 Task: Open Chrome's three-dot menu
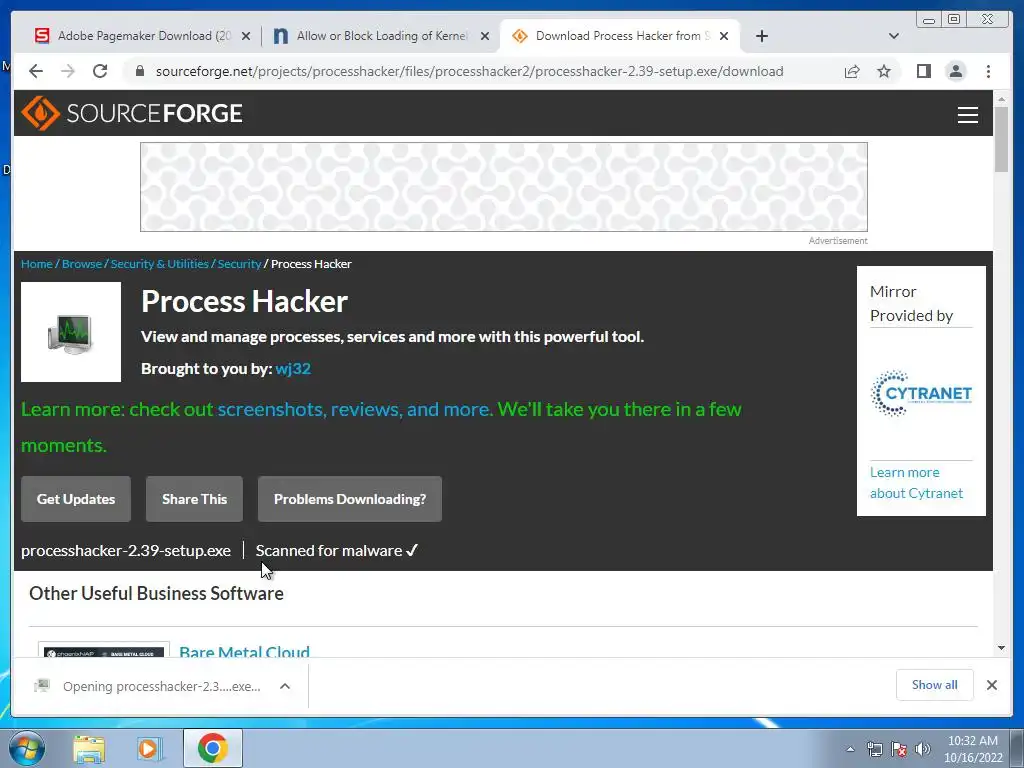pyautogui.click(x=988, y=71)
